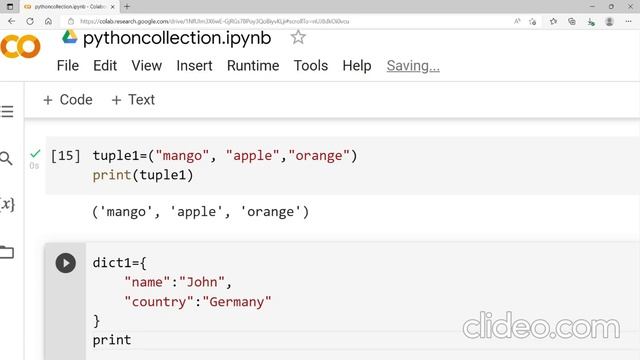The height and width of the screenshot is (360, 640).
Task: Select the pythoncollection.ipynb browser tab
Action: [x=69, y=7]
